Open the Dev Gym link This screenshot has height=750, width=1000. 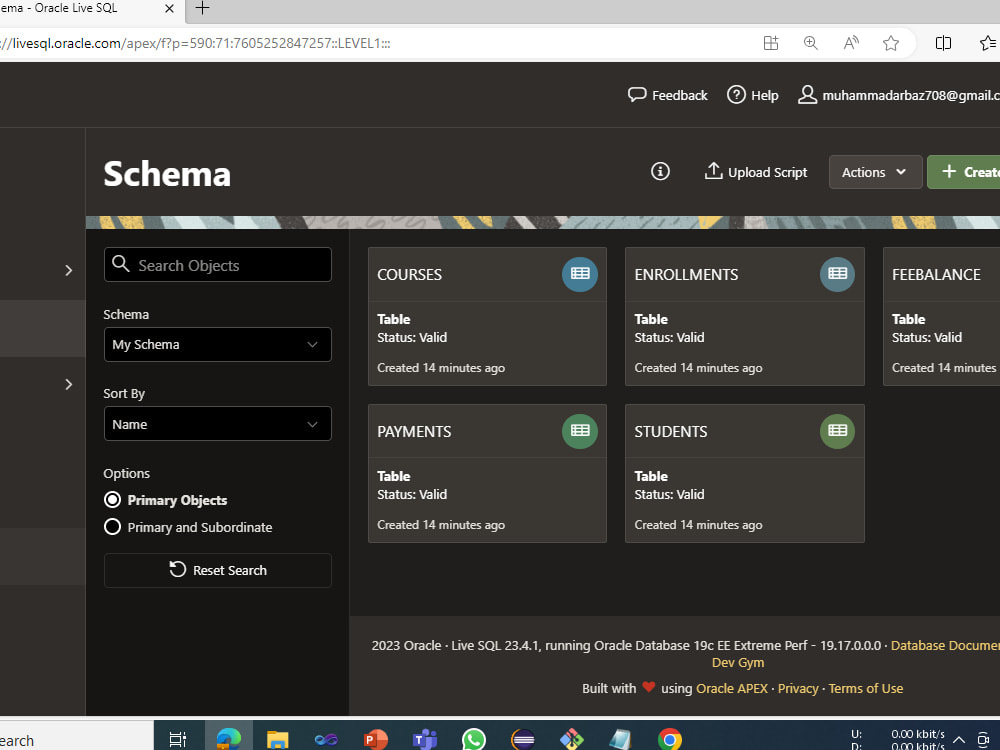click(x=738, y=663)
